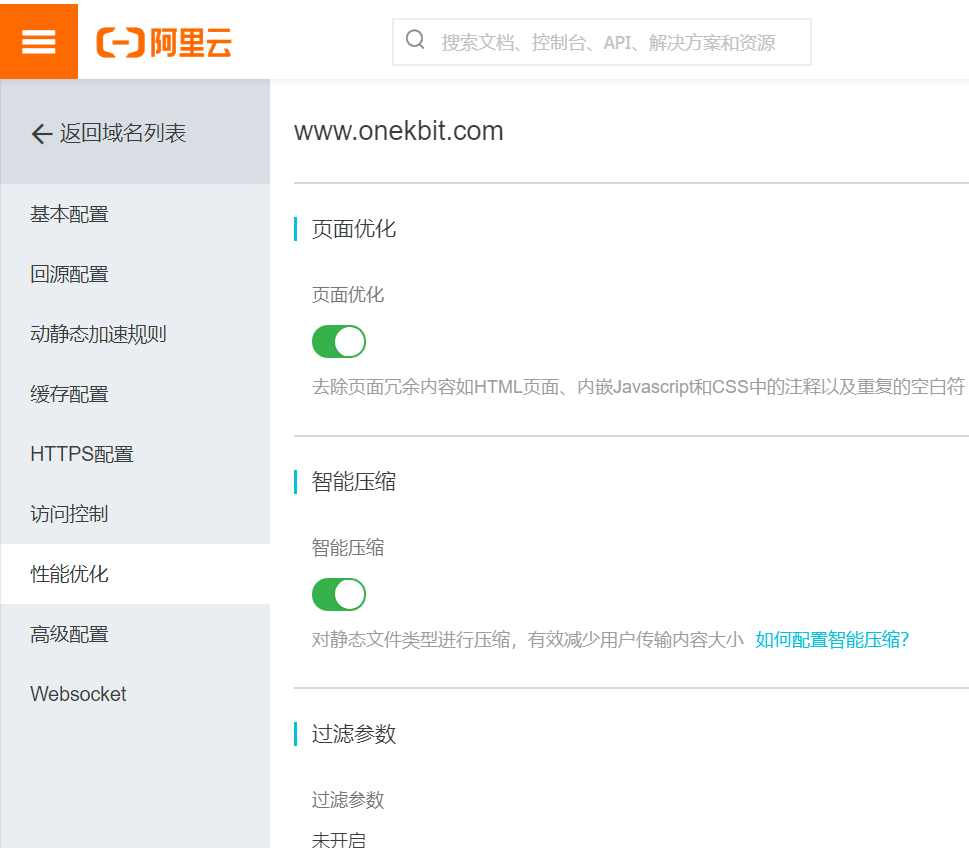
Task: Select 动静态加速规则 menu item
Action: click(x=98, y=334)
